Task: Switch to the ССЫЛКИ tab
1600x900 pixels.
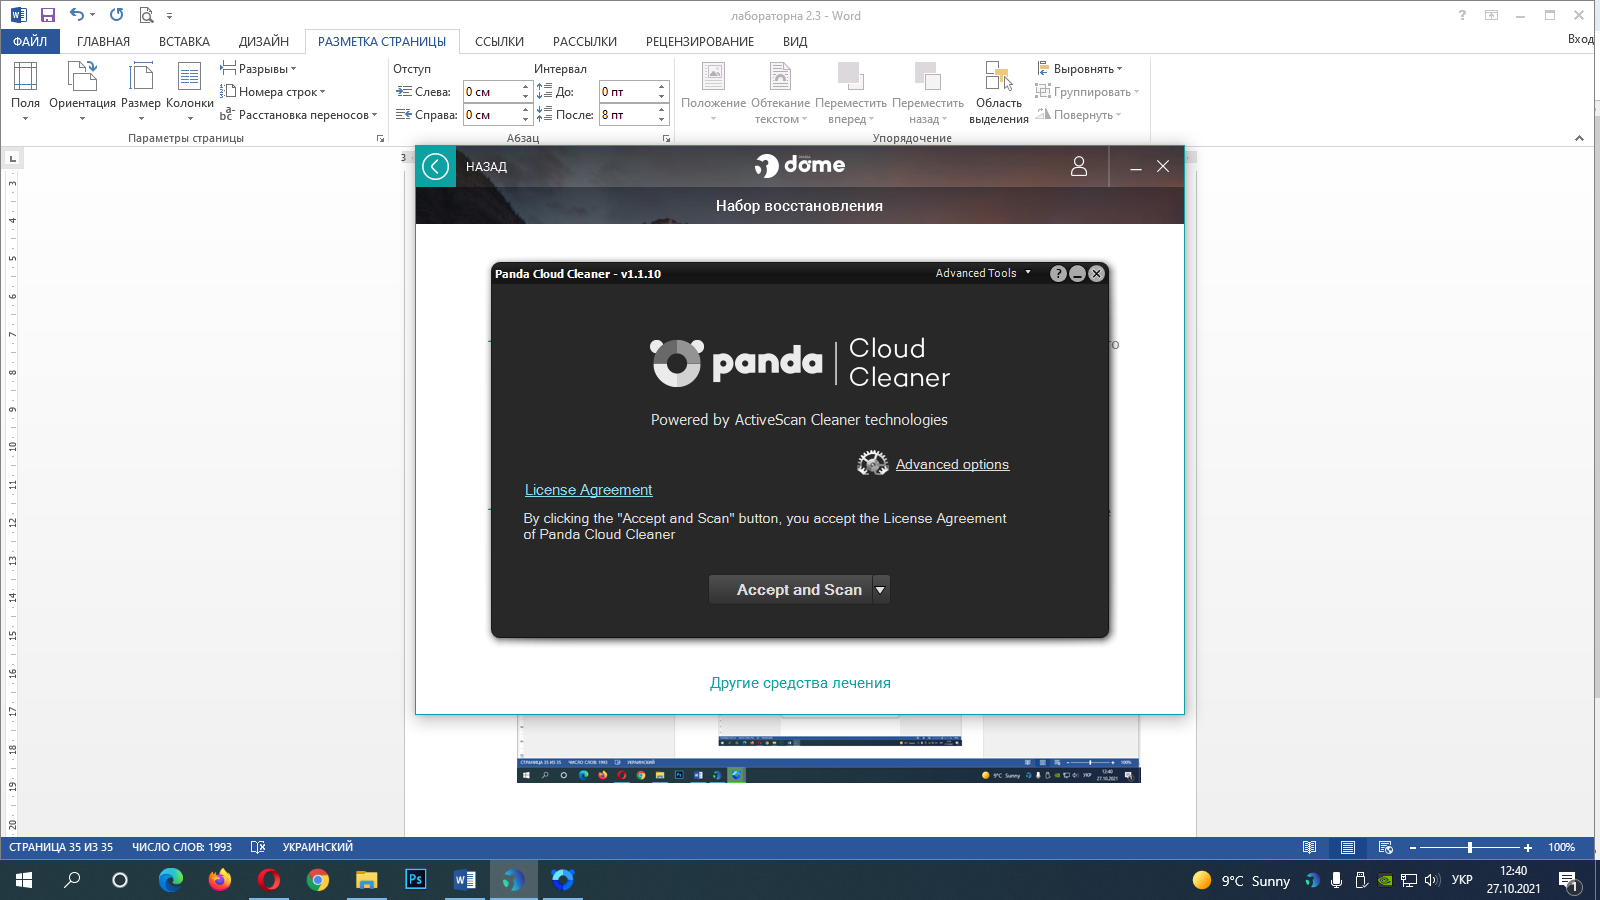Action: 499,41
